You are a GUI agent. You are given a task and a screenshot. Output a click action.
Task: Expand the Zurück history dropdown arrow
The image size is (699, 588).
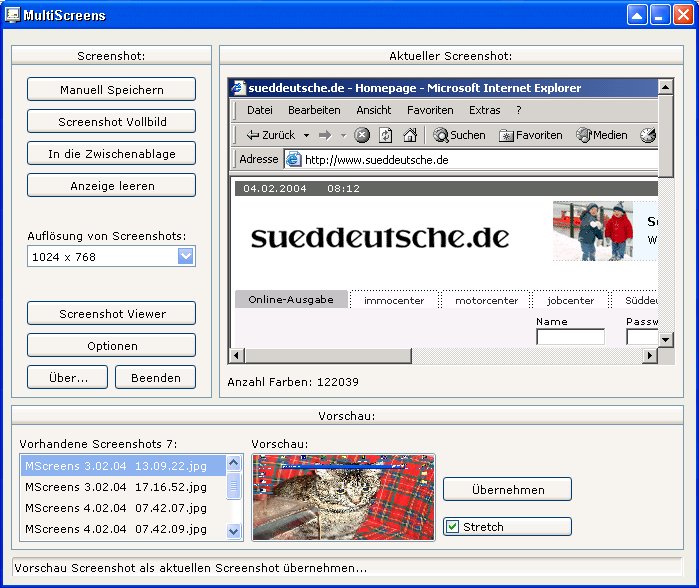[306, 136]
